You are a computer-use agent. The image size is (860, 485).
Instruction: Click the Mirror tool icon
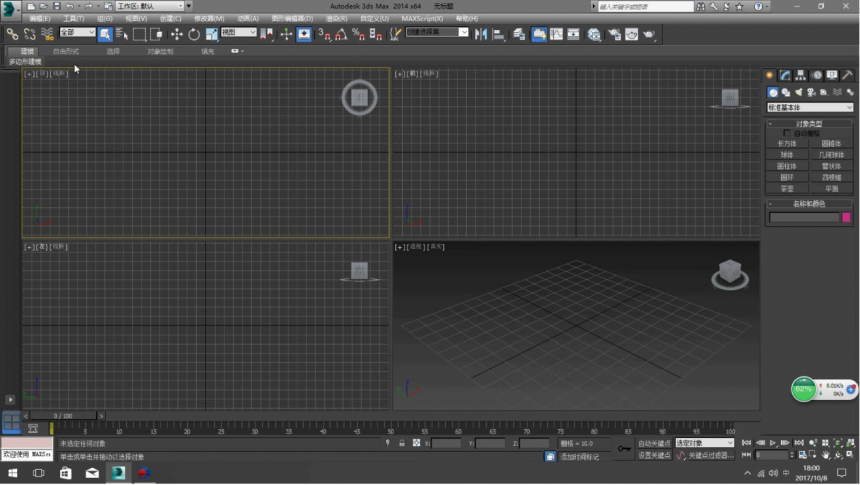click(x=481, y=34)
